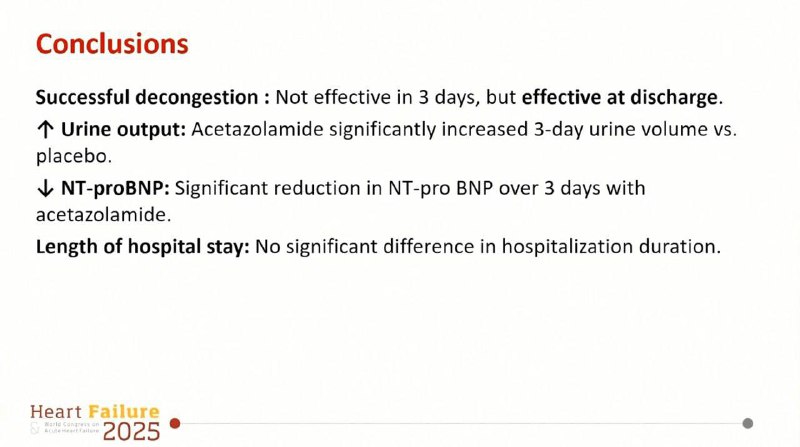Click the Urine output bold label
The width and height of the screenshot is (800, 447).
click(123, 130)
